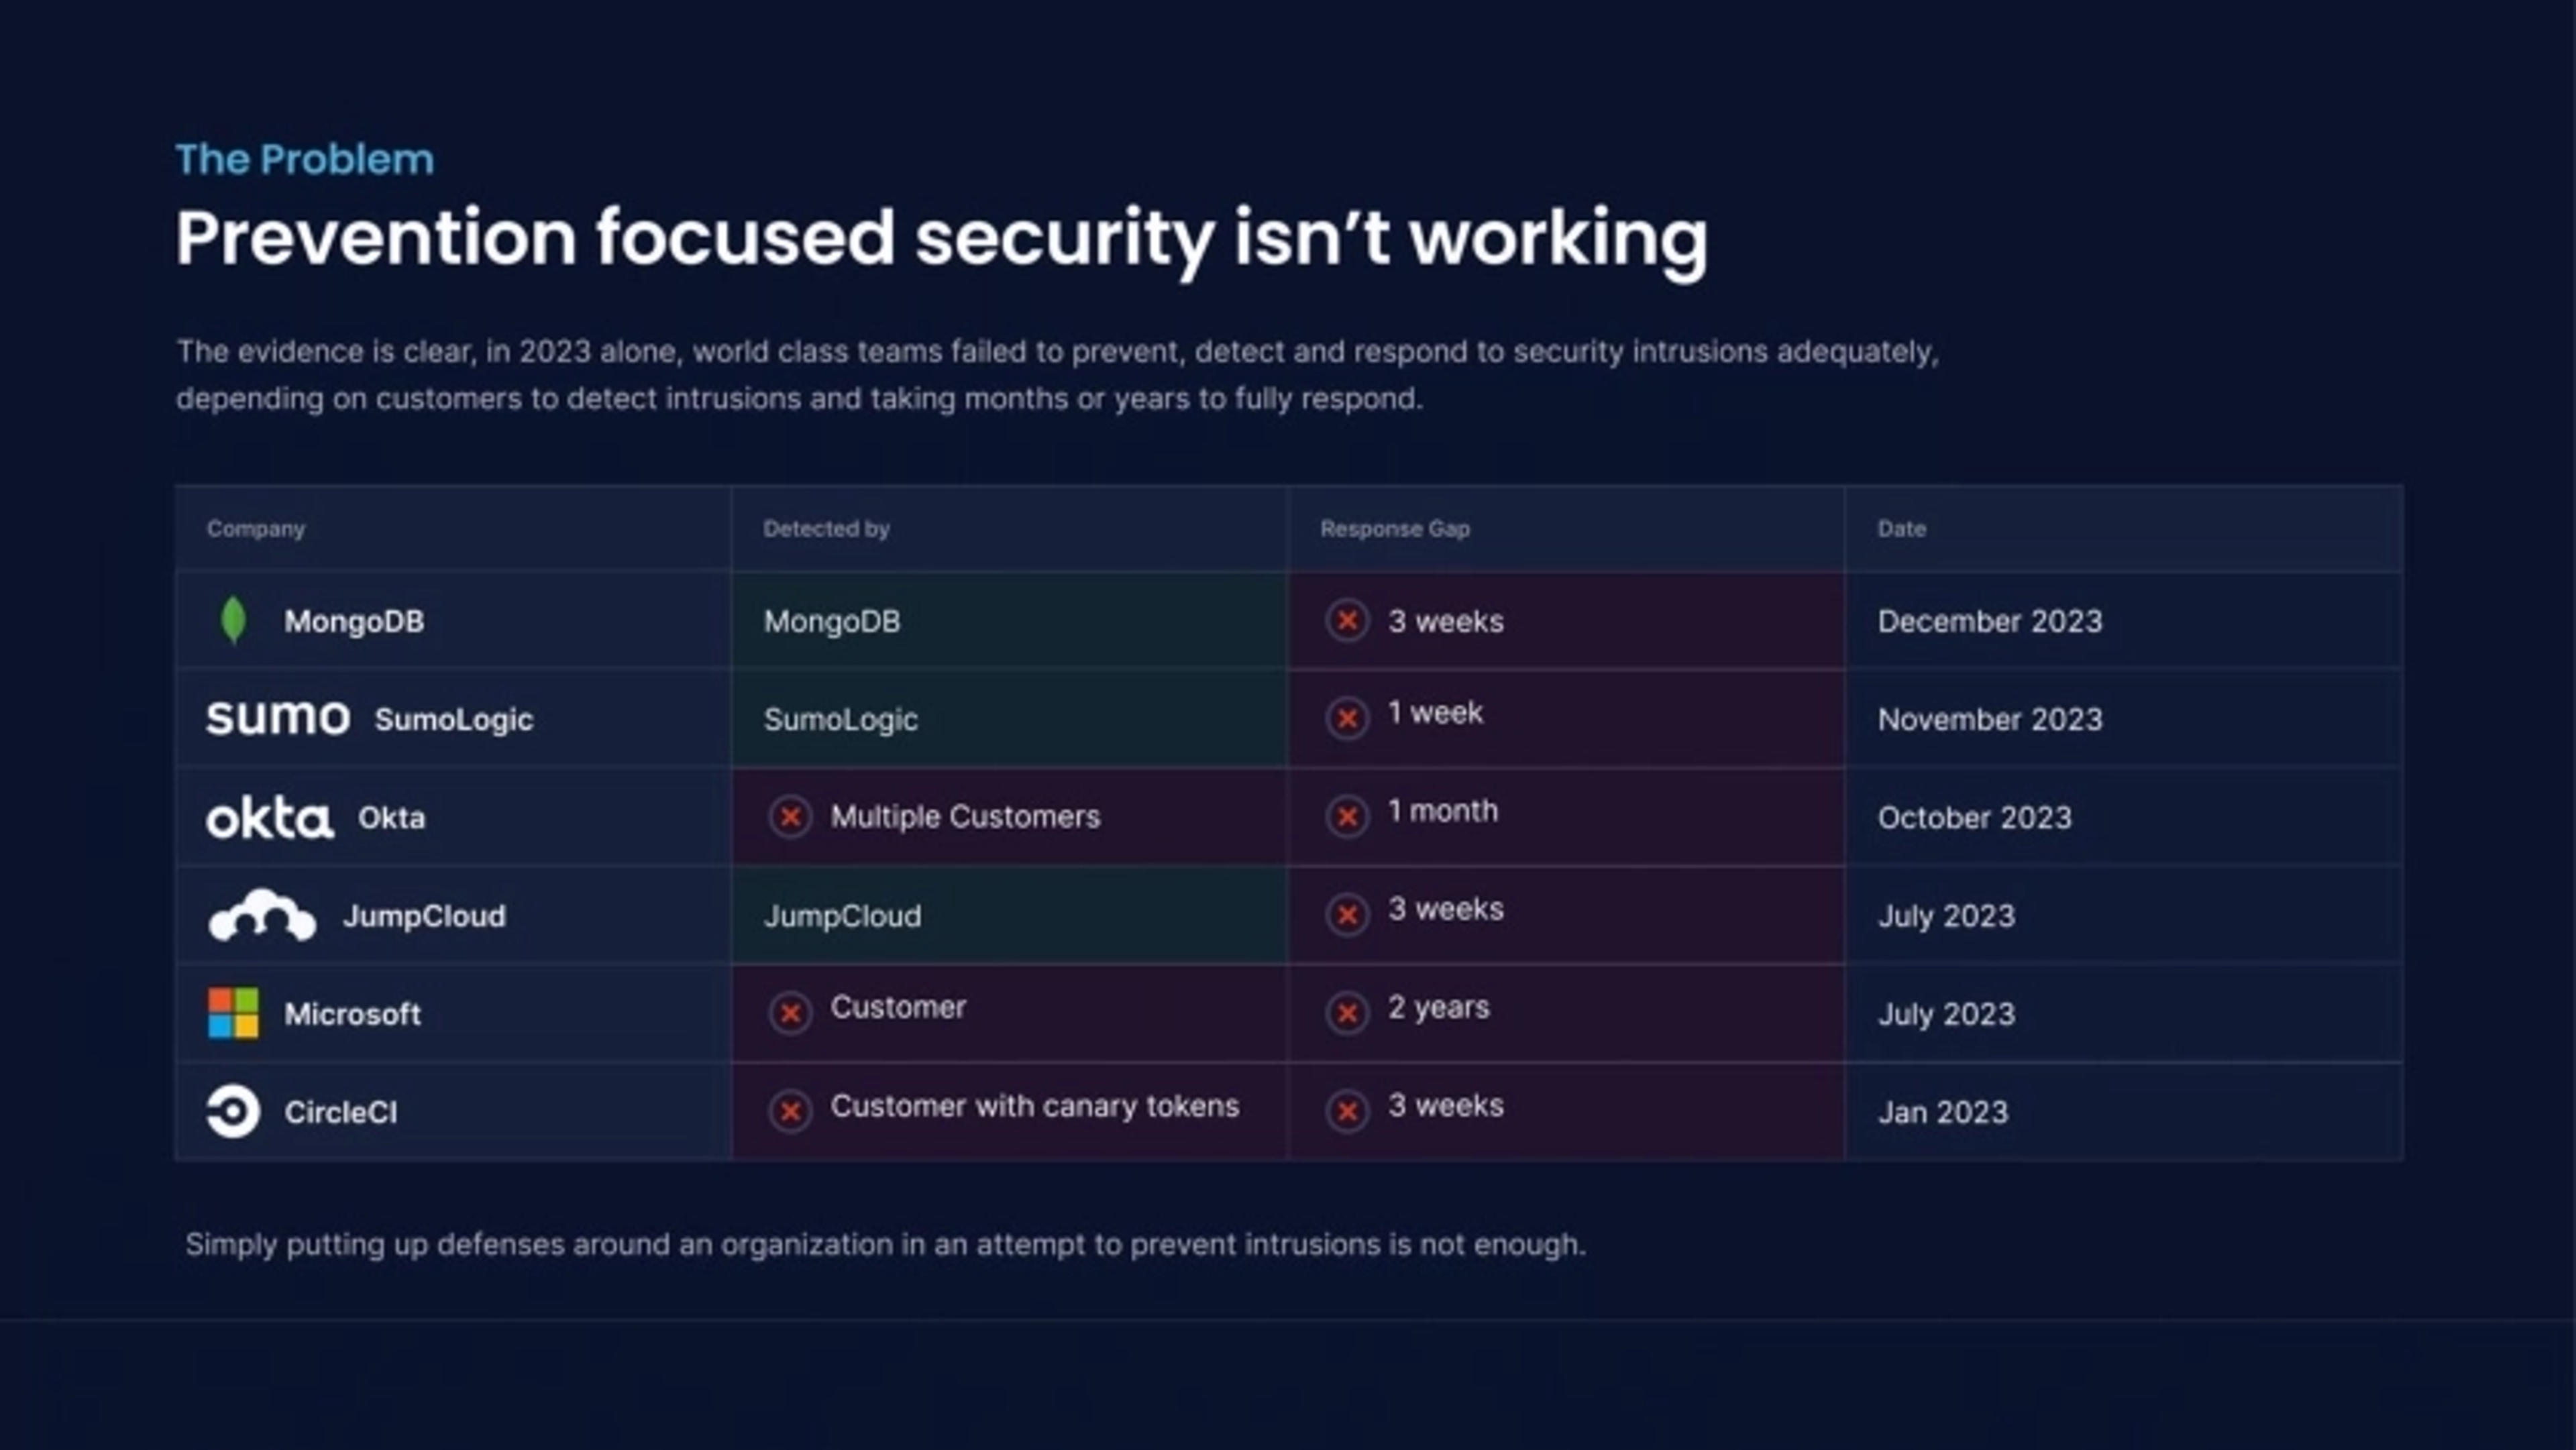Click the red X beside Multiple Customers
Viewport: 2576px width, 1450px height.
point(791,817)
